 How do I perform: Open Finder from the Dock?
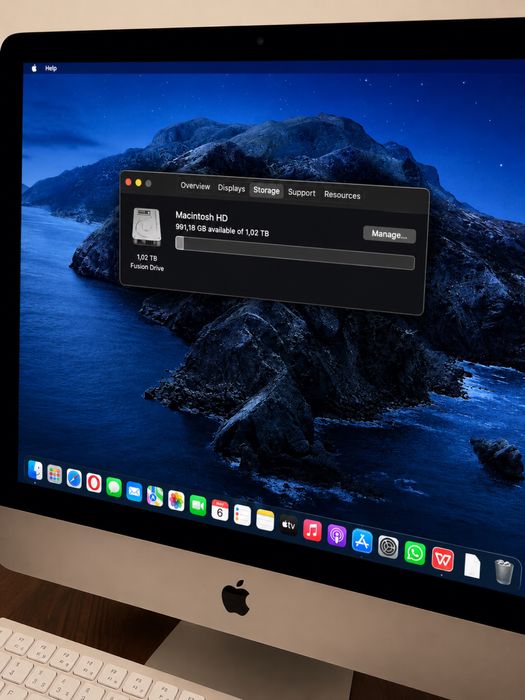35,471
